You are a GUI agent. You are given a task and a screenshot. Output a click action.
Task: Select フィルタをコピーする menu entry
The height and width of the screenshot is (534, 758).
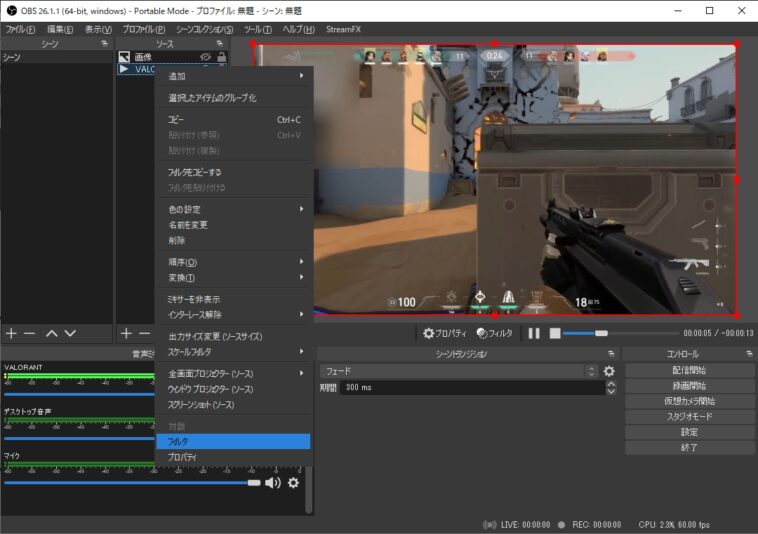coord(233,172)
